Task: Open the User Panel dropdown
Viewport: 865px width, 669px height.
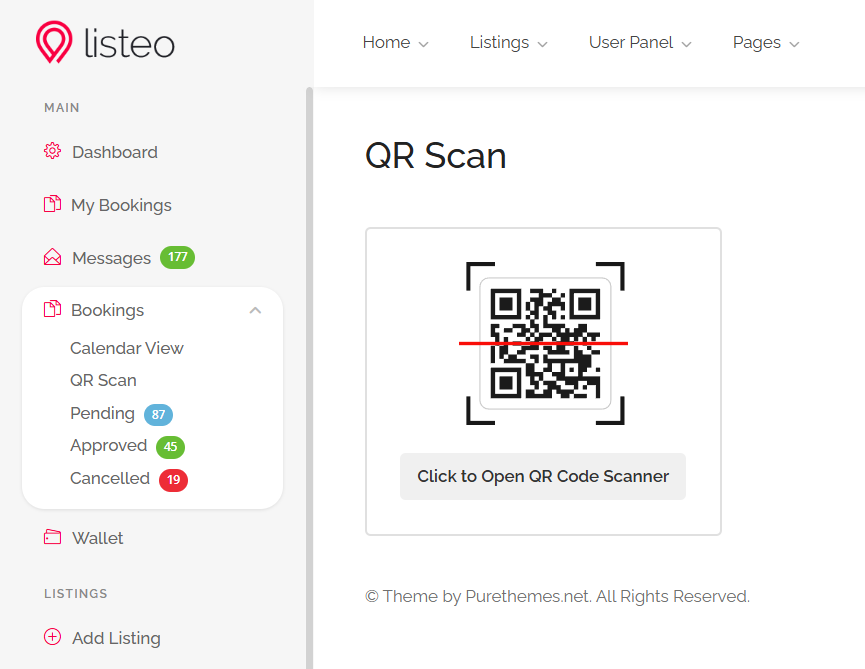Action: 640,43
